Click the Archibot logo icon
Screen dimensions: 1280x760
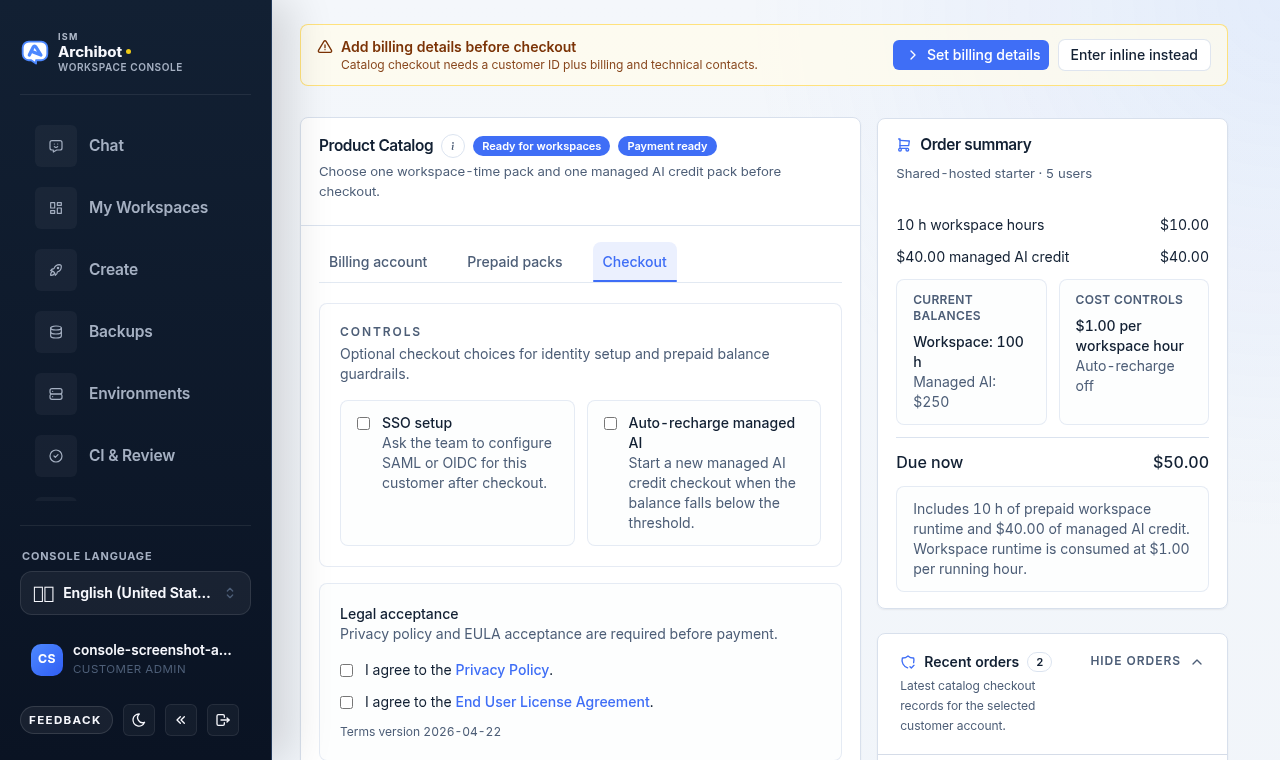pos(35,52)
